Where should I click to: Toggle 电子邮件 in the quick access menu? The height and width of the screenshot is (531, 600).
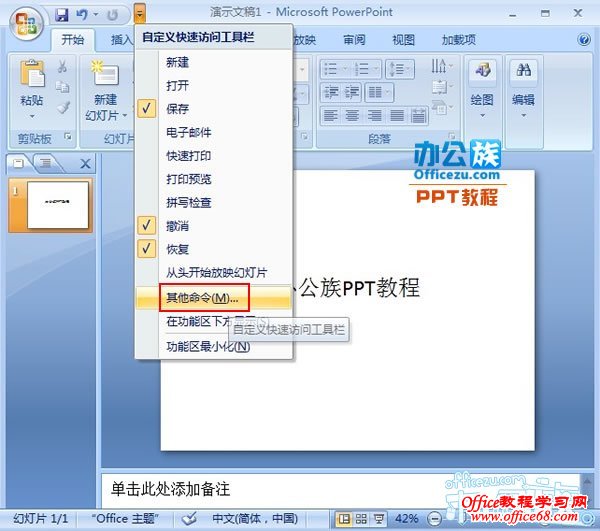click(x=214, y=132)
